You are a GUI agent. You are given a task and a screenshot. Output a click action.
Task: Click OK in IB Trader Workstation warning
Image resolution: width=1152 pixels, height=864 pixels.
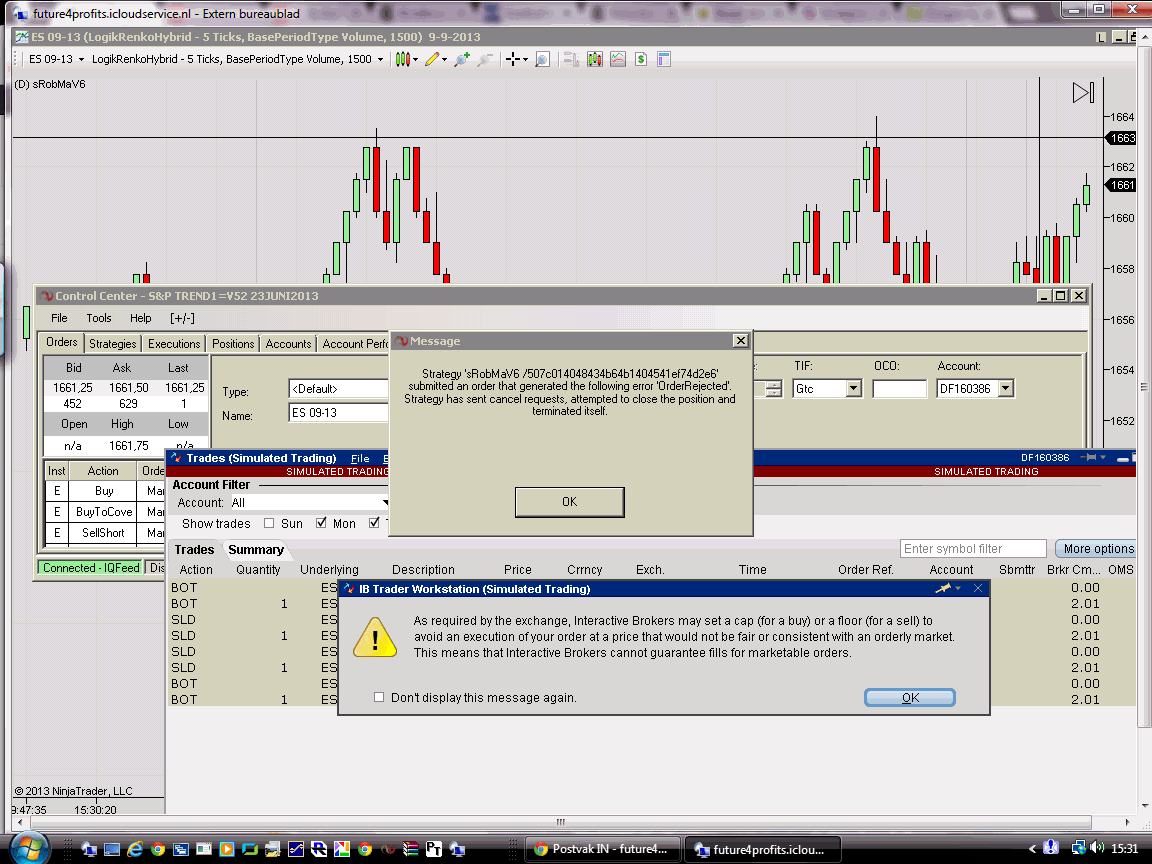click(909, 697)
